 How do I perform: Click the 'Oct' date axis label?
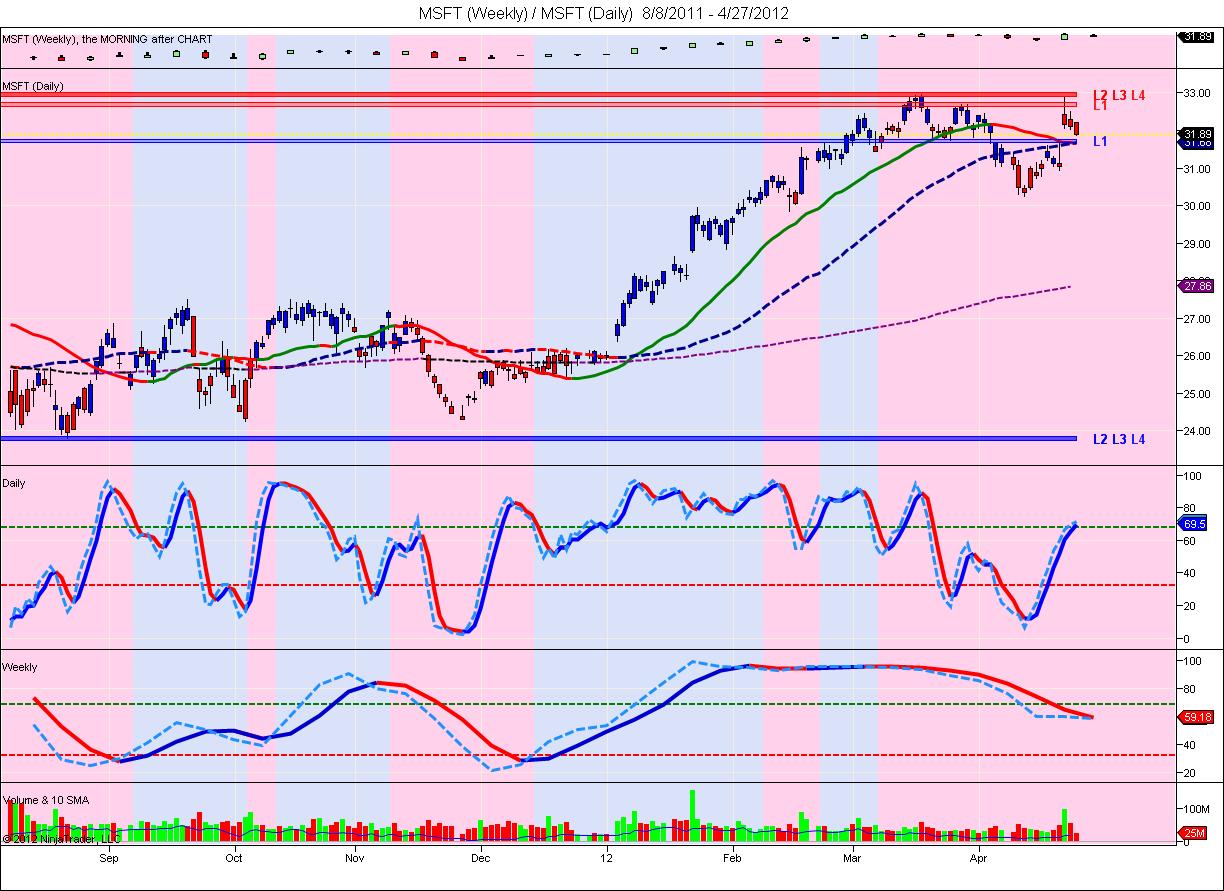234,858
